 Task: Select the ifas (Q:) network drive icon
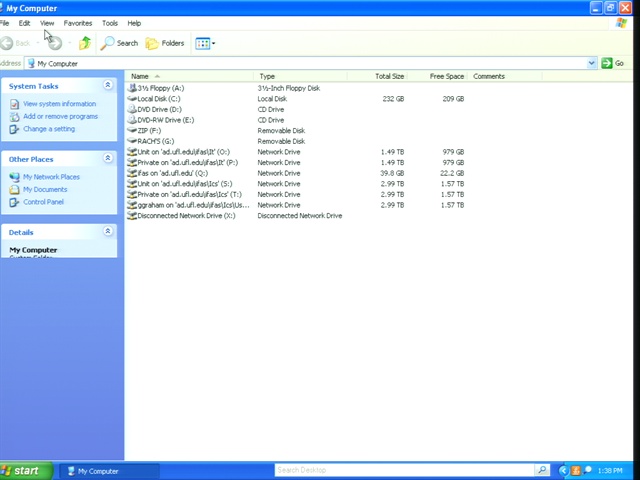coord(132,173)
